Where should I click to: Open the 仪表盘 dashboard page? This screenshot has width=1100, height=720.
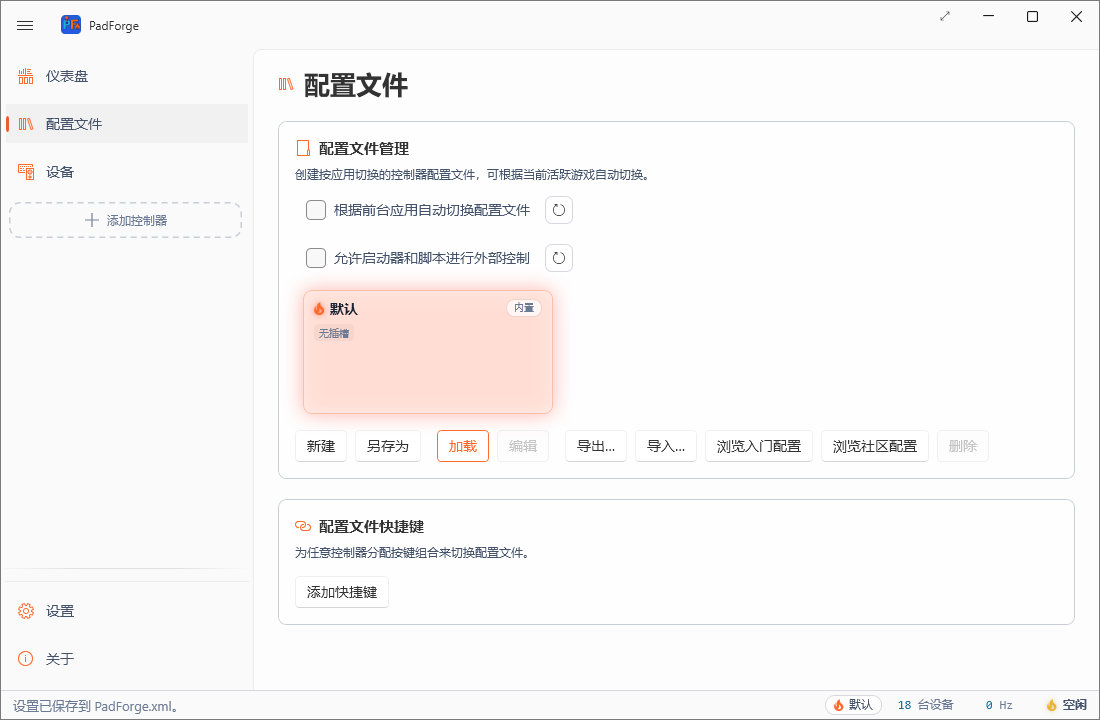[x=127, y=76]
